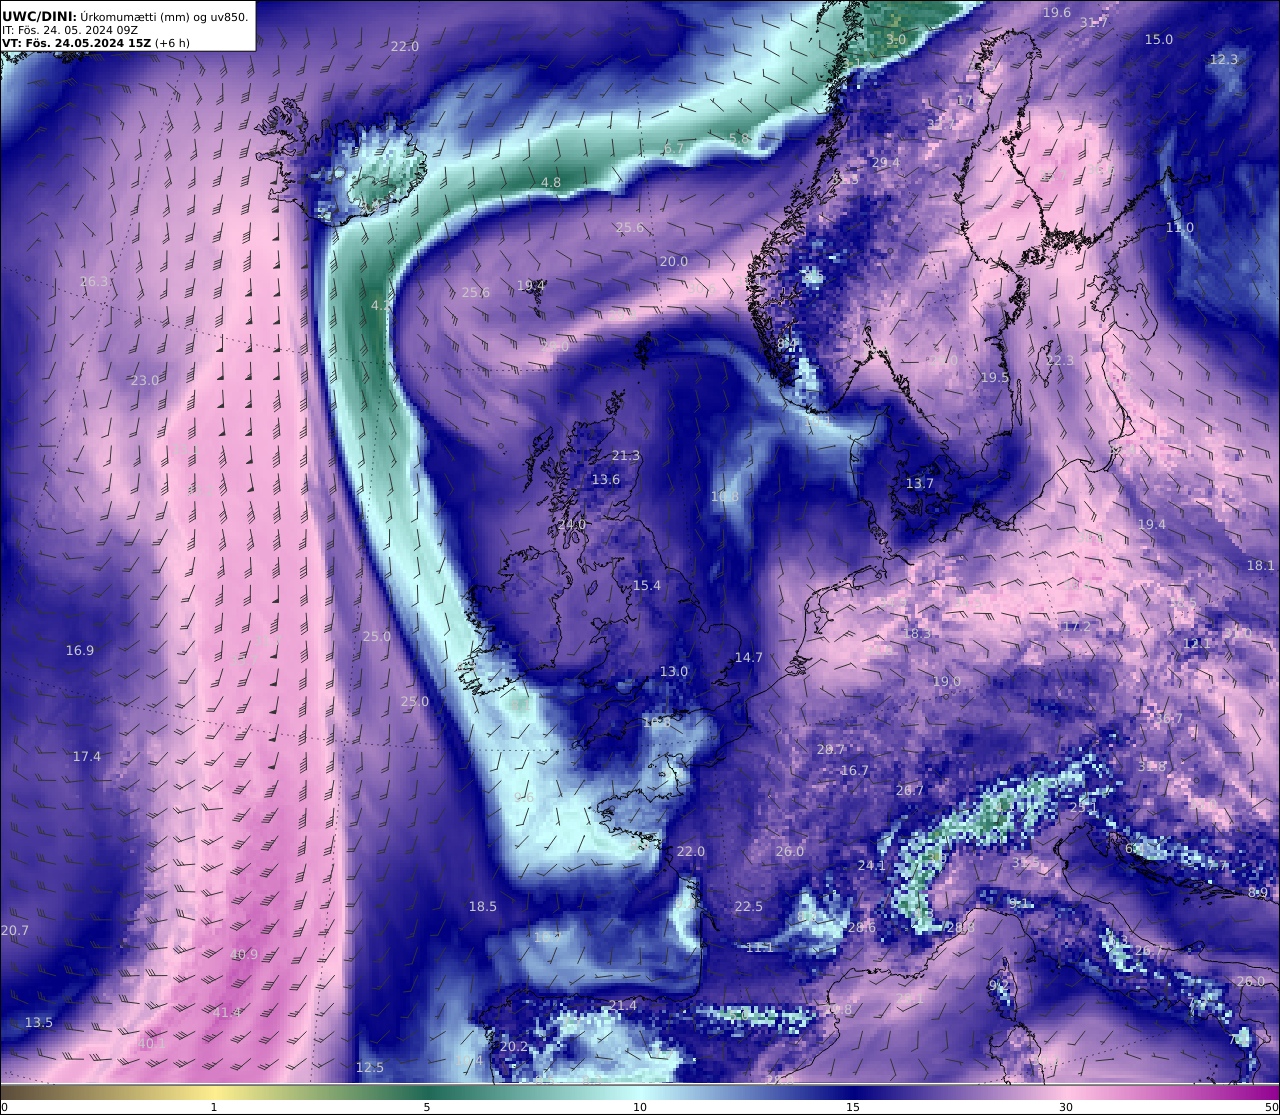Click the 11.1 value label

point(760,946)
